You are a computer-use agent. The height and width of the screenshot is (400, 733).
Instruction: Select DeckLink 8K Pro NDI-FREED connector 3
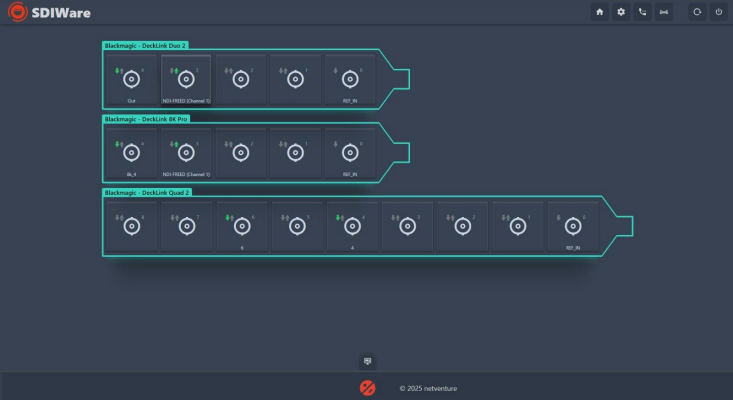[x=186, y=153]
